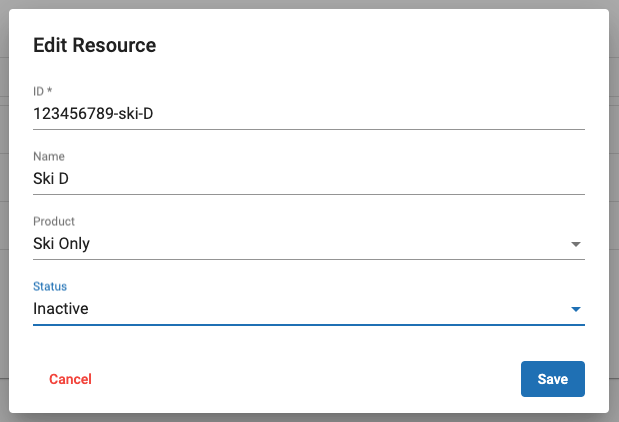Click the Product dropdown arrow icon
This screenshot has width=619, height=422.
575,244
